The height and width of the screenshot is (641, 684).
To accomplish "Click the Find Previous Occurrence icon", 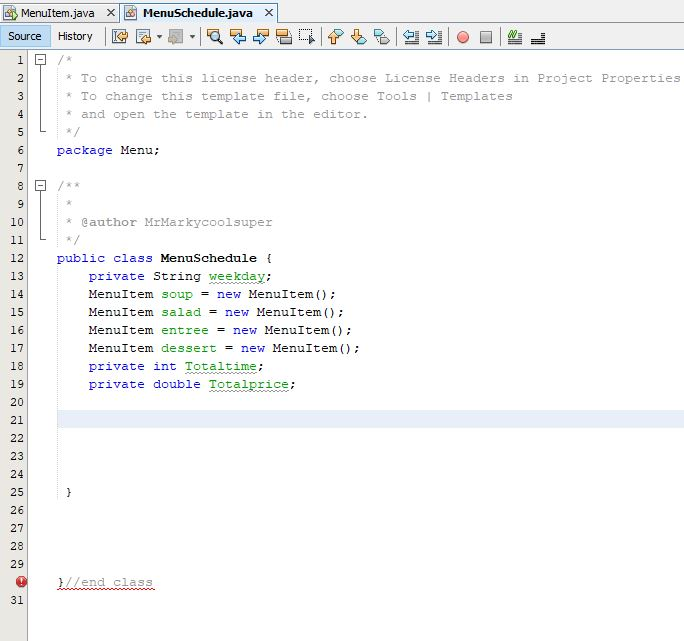I will point(238,37).
